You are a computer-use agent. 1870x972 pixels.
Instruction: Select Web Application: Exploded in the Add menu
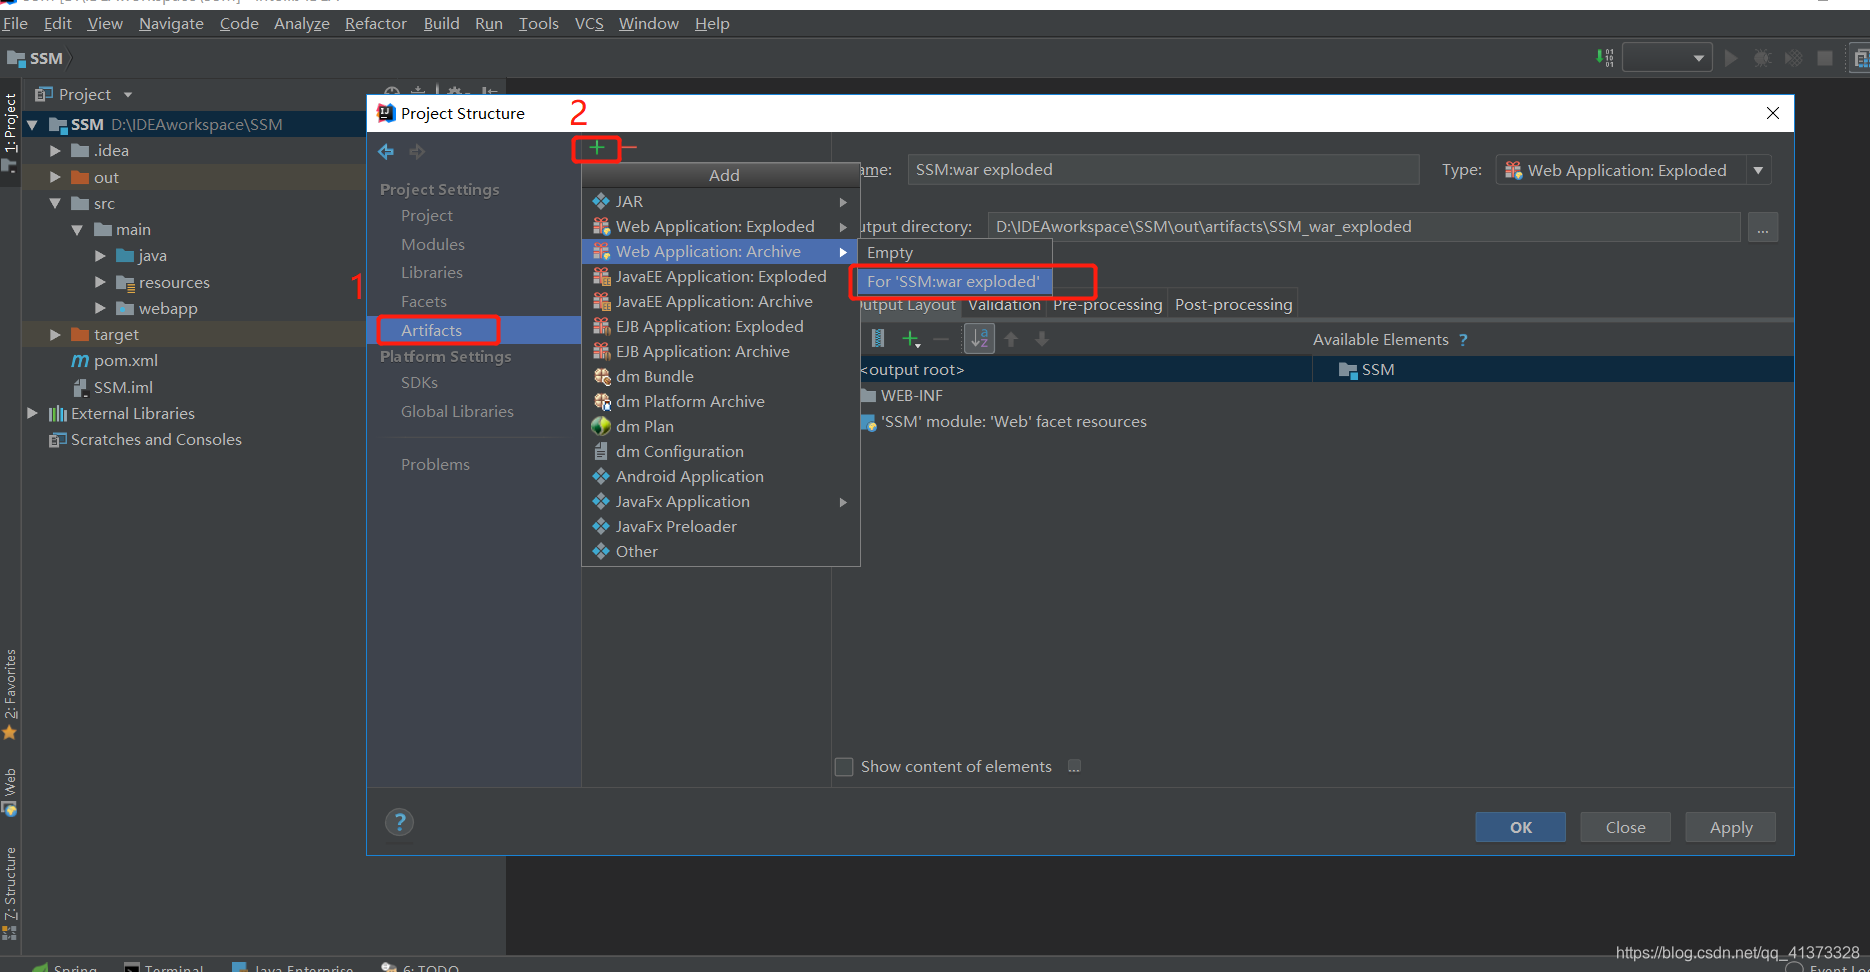(x=720, y=226)
